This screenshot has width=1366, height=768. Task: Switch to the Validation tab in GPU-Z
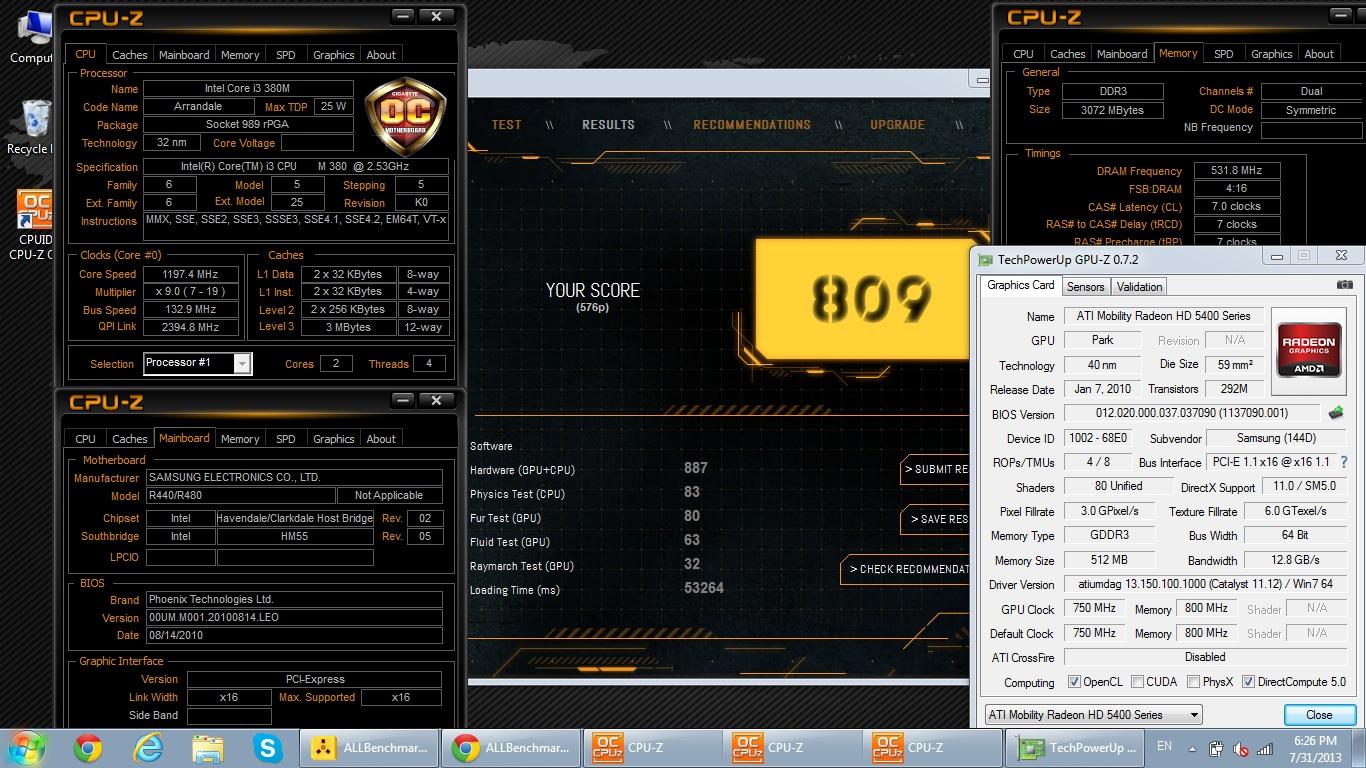(x=1139, y=287)
